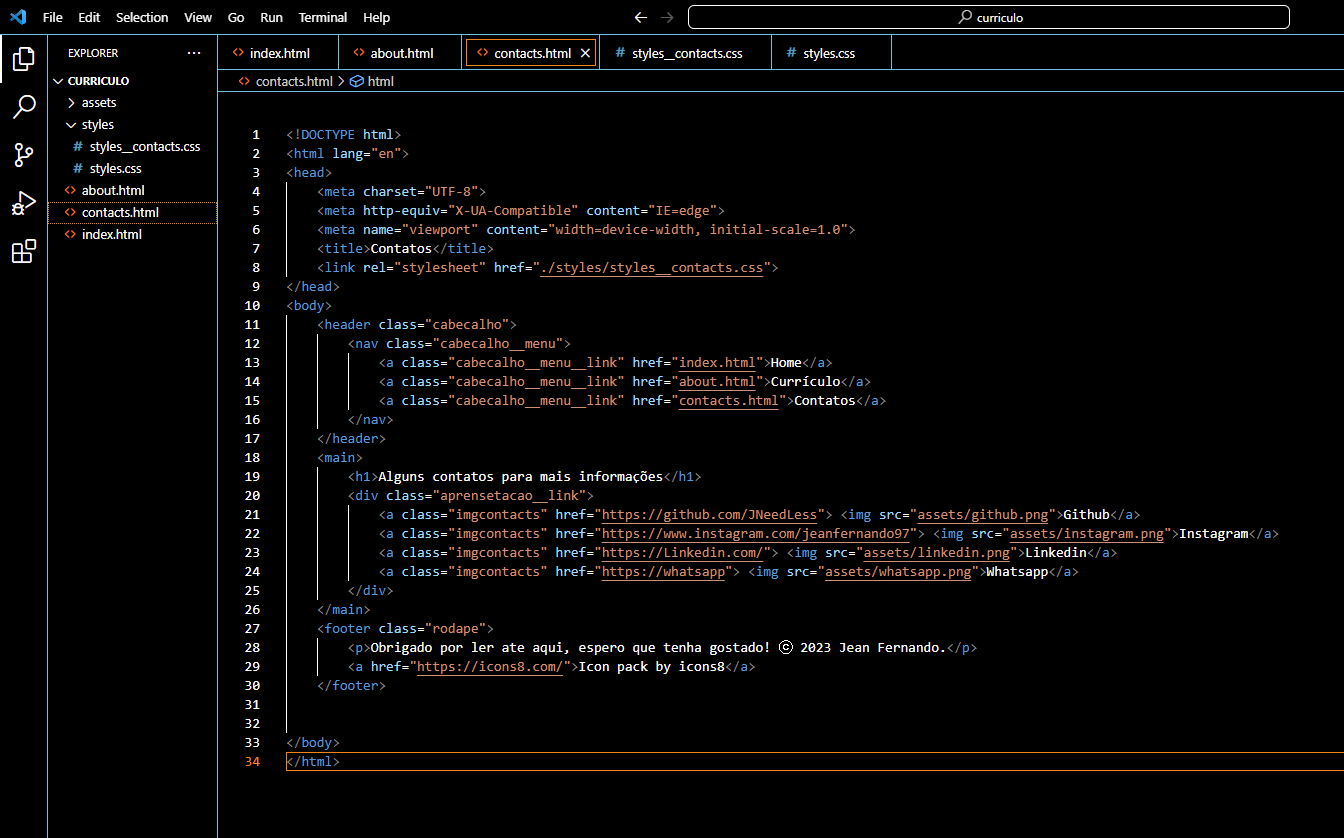This screenshot has width=1344, height=838.
Task: Select contacts.html in the explorer tree
Action: pyautogui.click(x=132, y=212)
